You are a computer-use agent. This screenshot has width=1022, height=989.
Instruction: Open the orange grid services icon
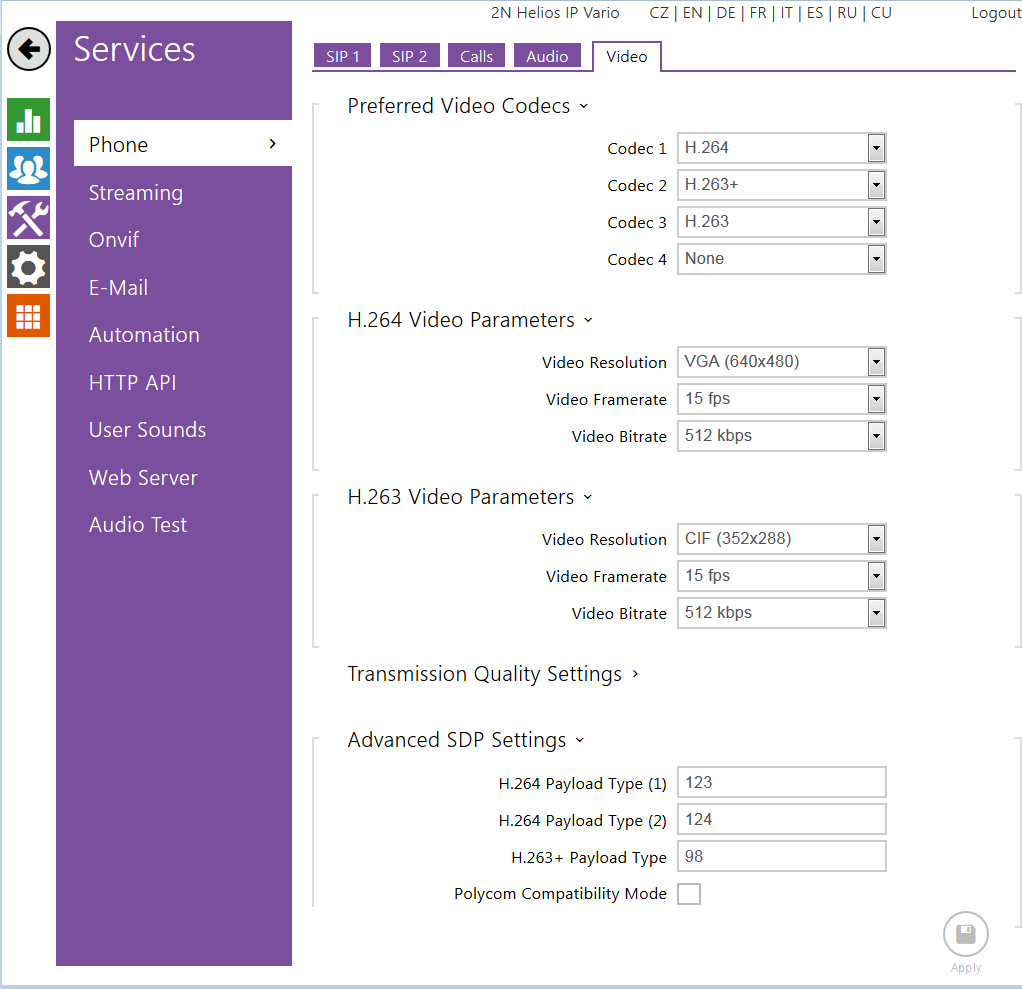point(28,316)
